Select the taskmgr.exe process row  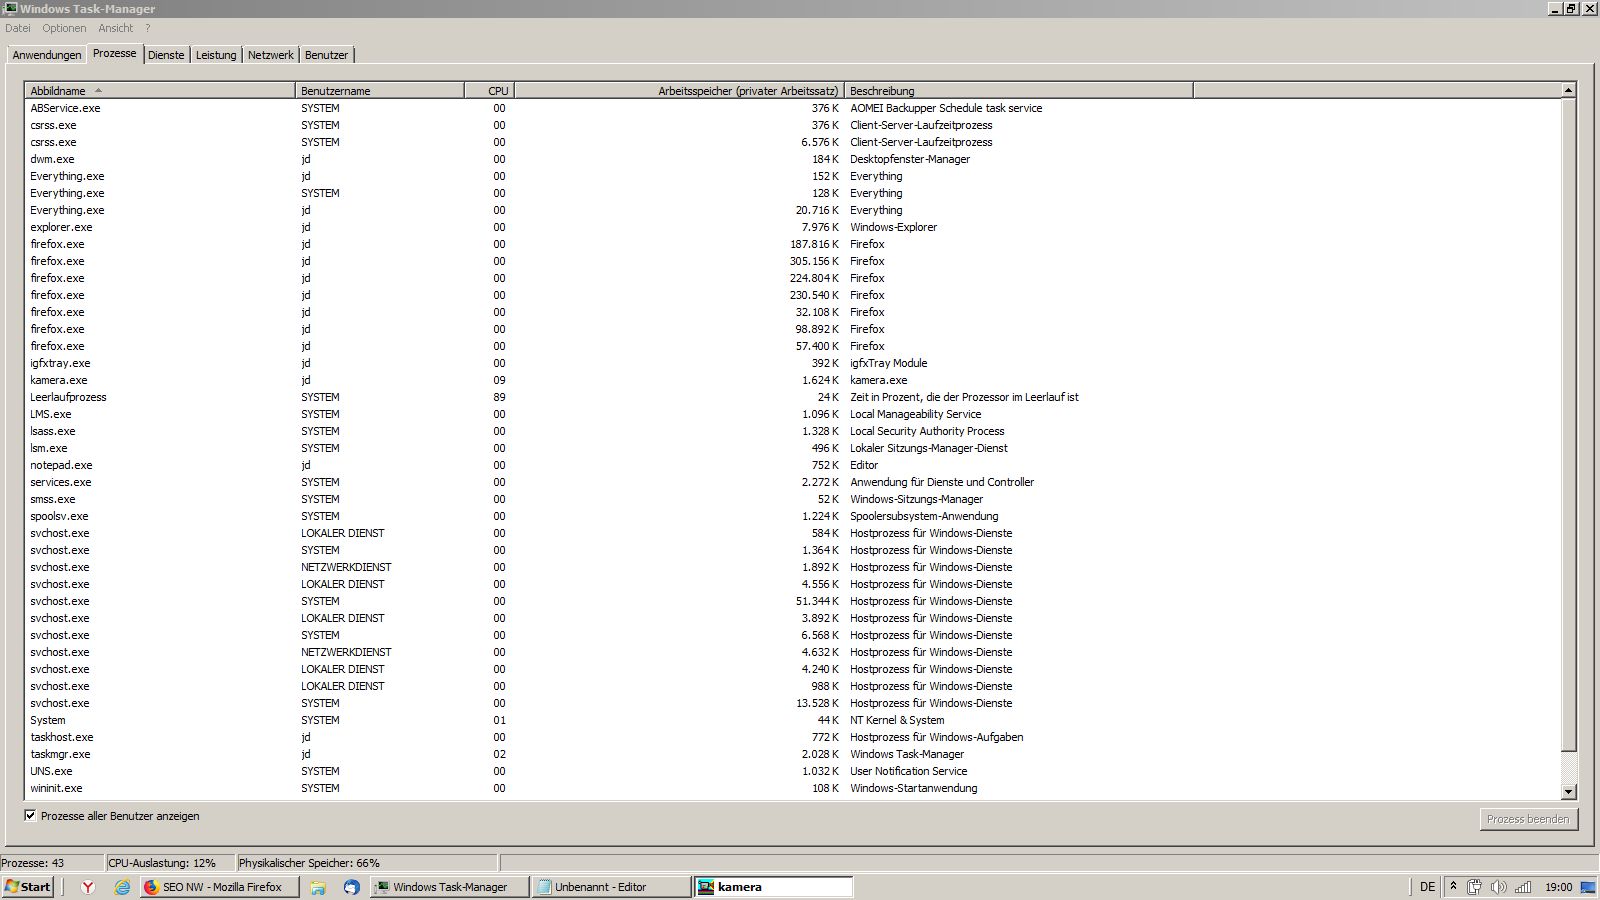pos(793,754)
